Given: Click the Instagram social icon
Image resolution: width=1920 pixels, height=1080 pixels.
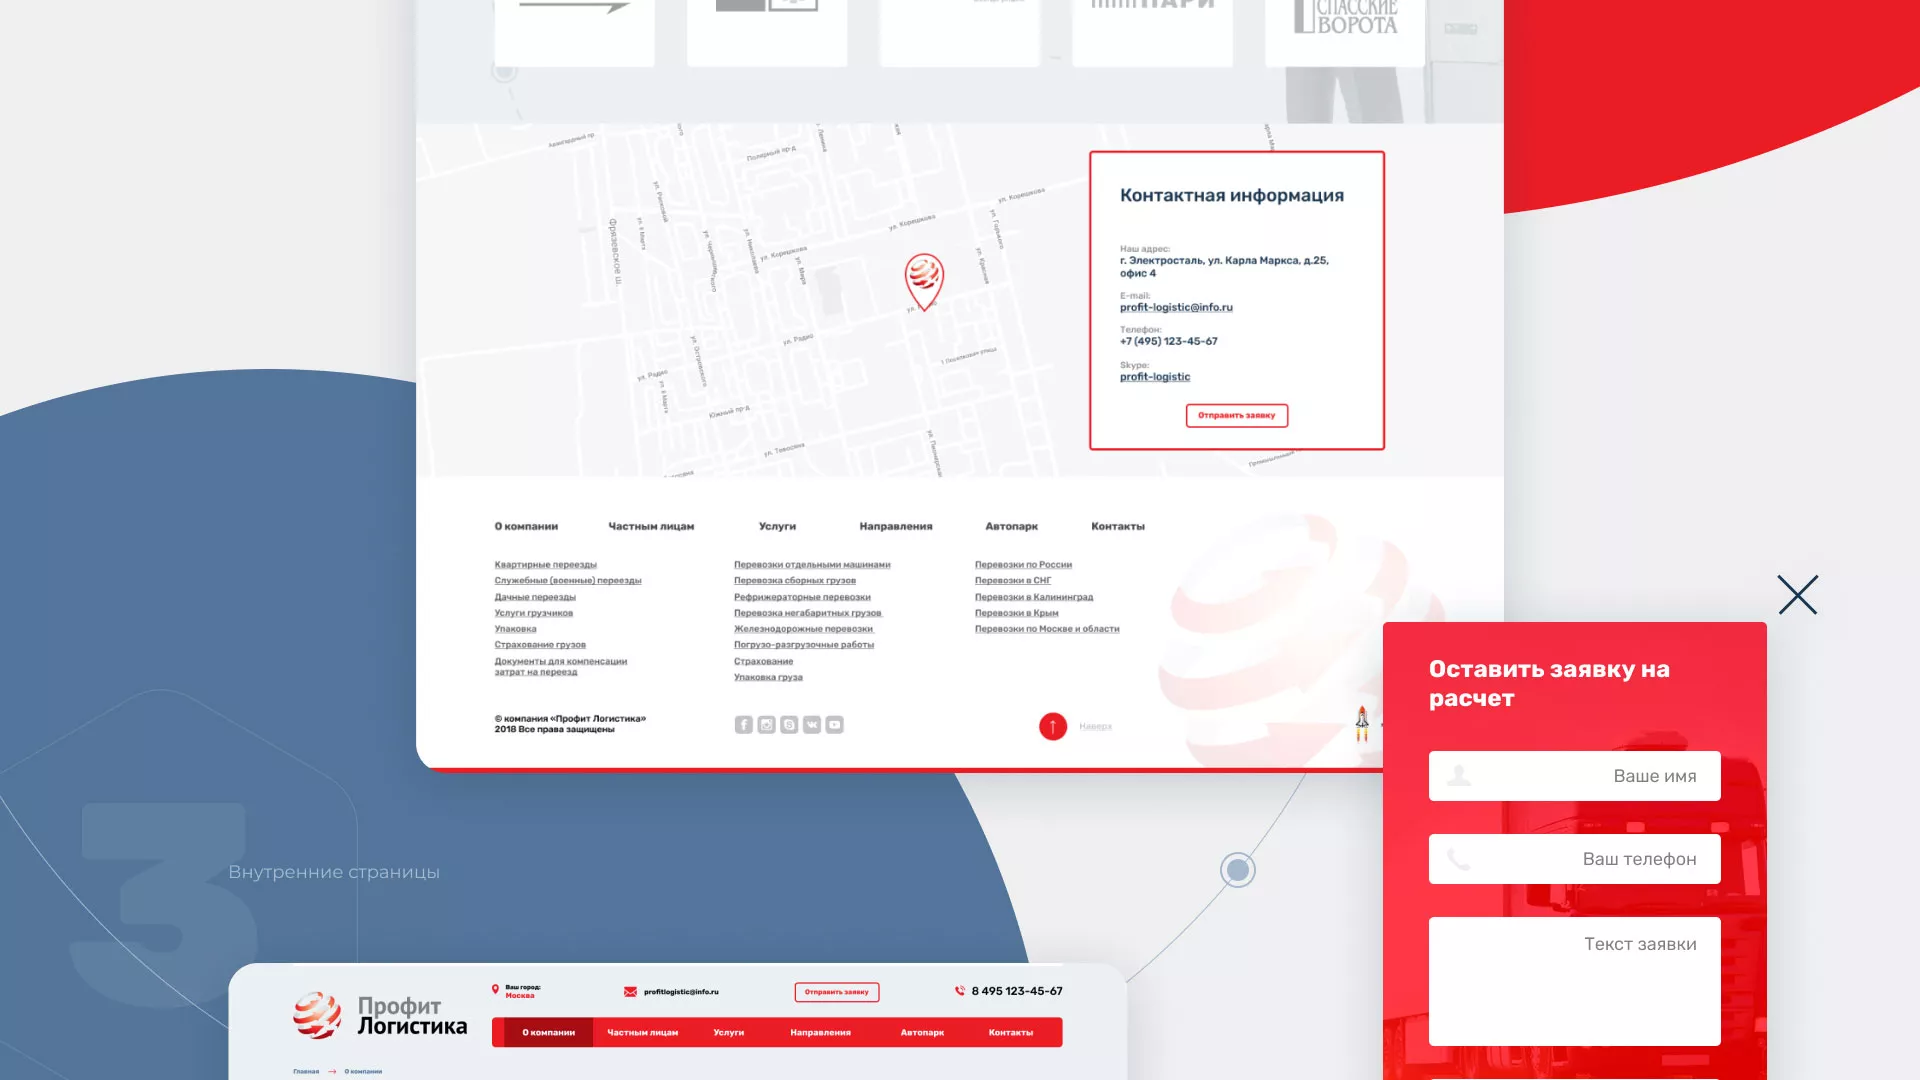Looking at the screenshot, I should click(x=766, y=725).
